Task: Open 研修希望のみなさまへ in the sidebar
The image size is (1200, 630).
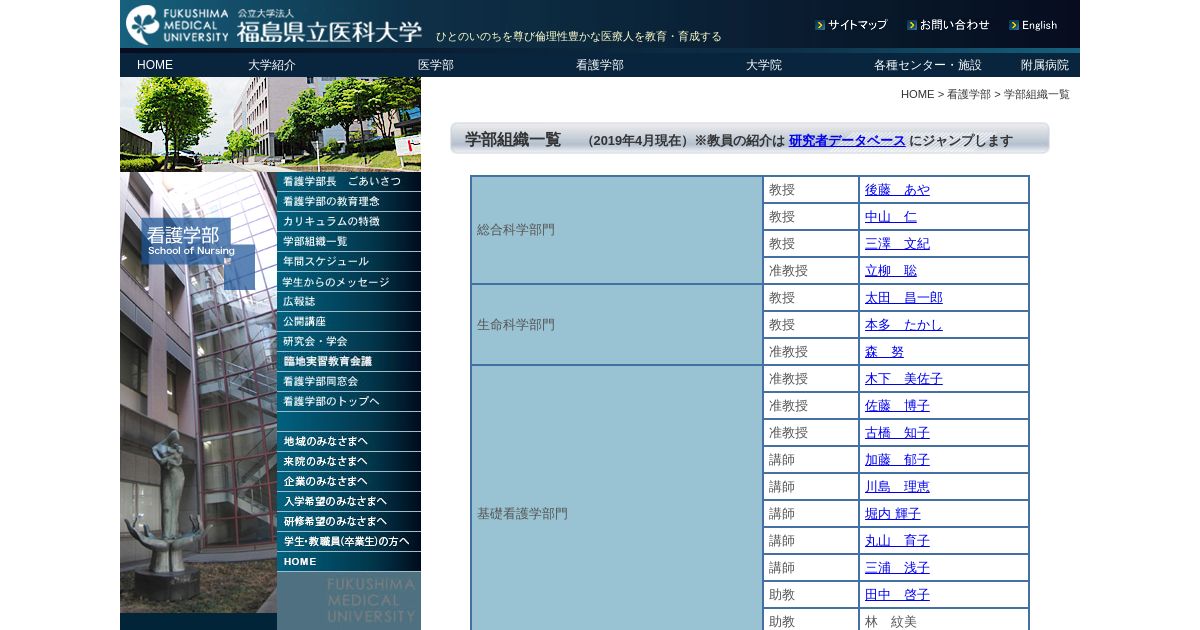Action: click(349, 522)
